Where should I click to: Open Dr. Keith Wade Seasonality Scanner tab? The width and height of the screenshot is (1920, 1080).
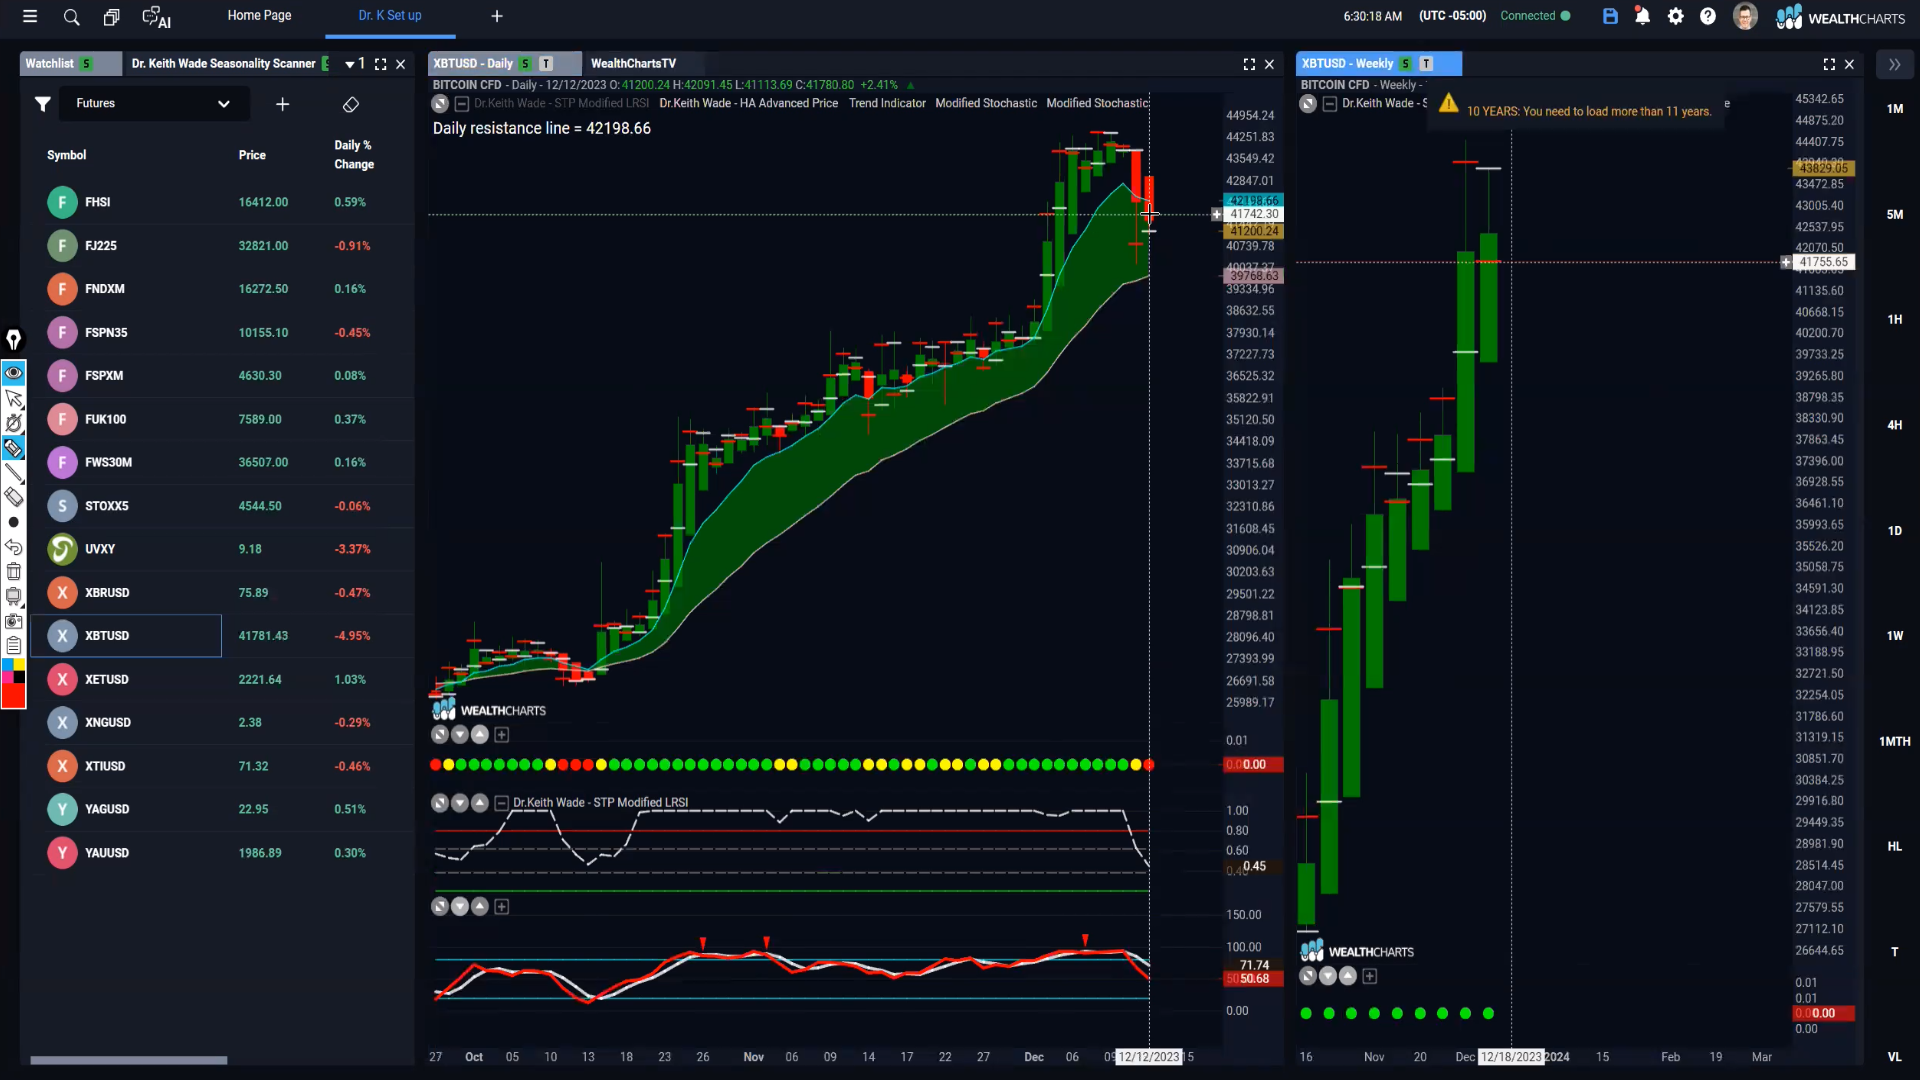(x=223, y=64)
